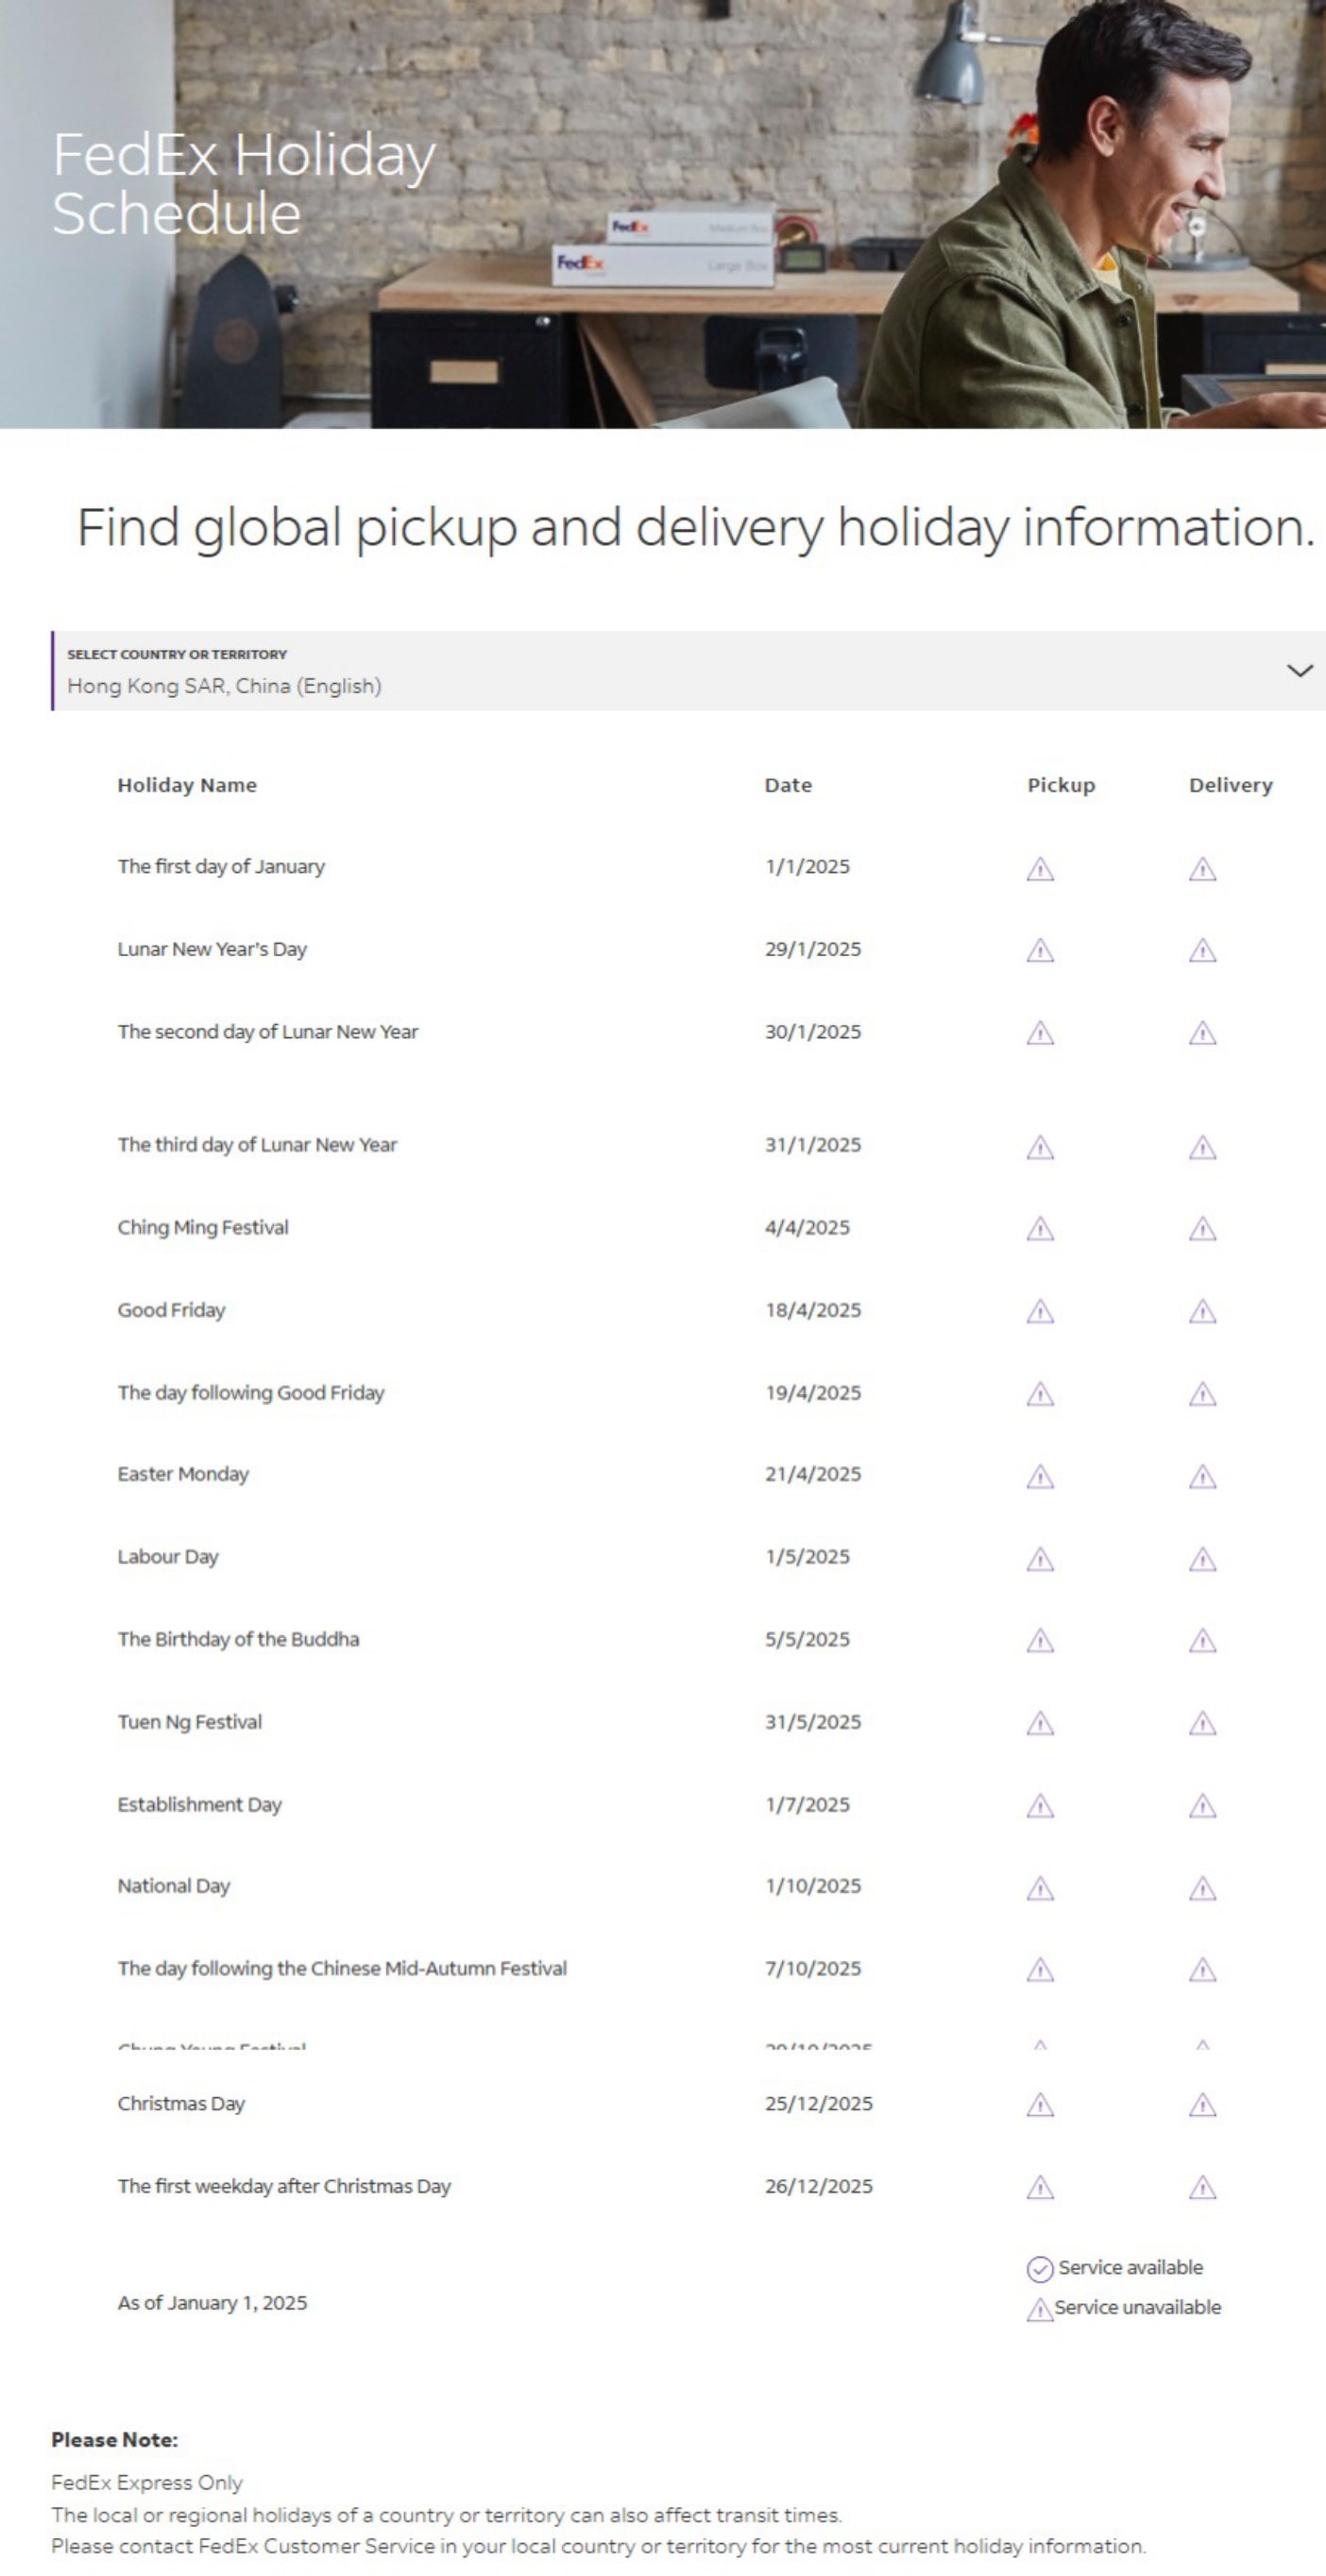Viewport: 1326px width, 2576px height.
Task: Click Delivery icon for third day of Lunar New Year
Action: pyautogui.click(x=1202, y=1147)
